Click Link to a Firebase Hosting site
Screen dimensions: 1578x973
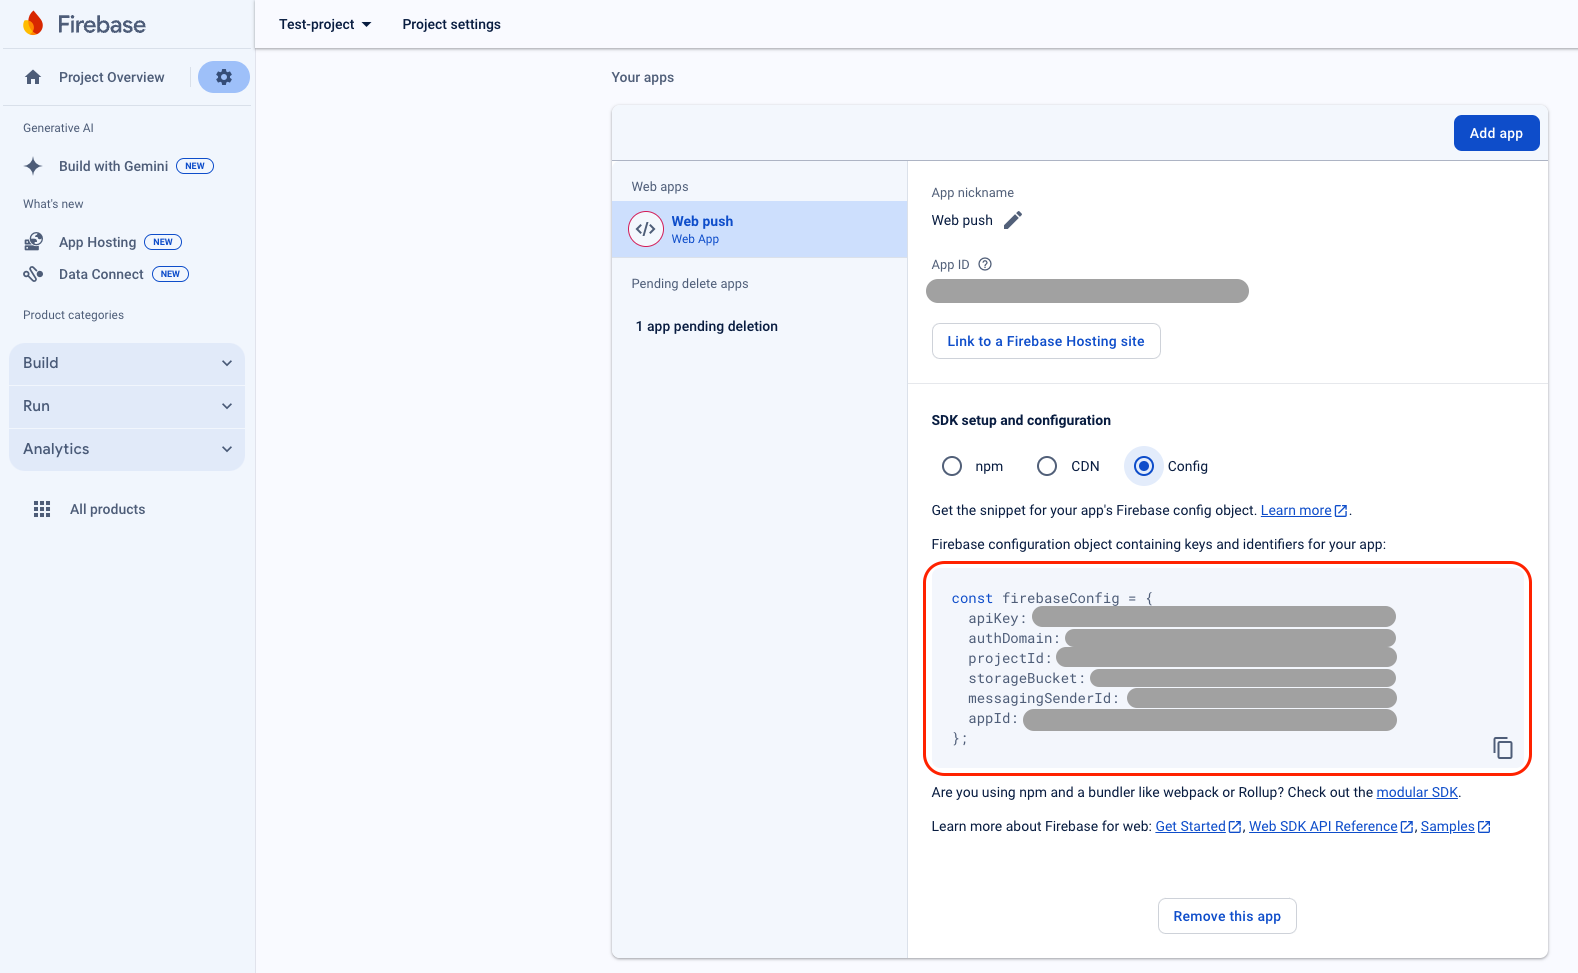1046,341
